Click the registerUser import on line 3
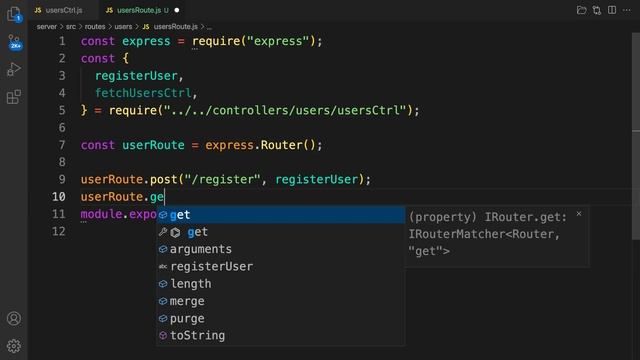640x360 pixels. [136, 76]
